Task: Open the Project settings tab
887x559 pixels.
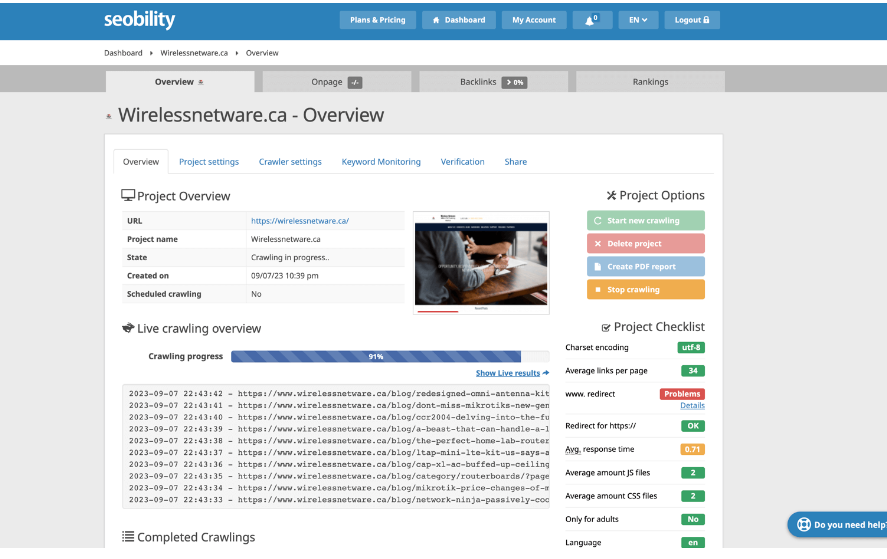Action: click(x=209, y=162)
